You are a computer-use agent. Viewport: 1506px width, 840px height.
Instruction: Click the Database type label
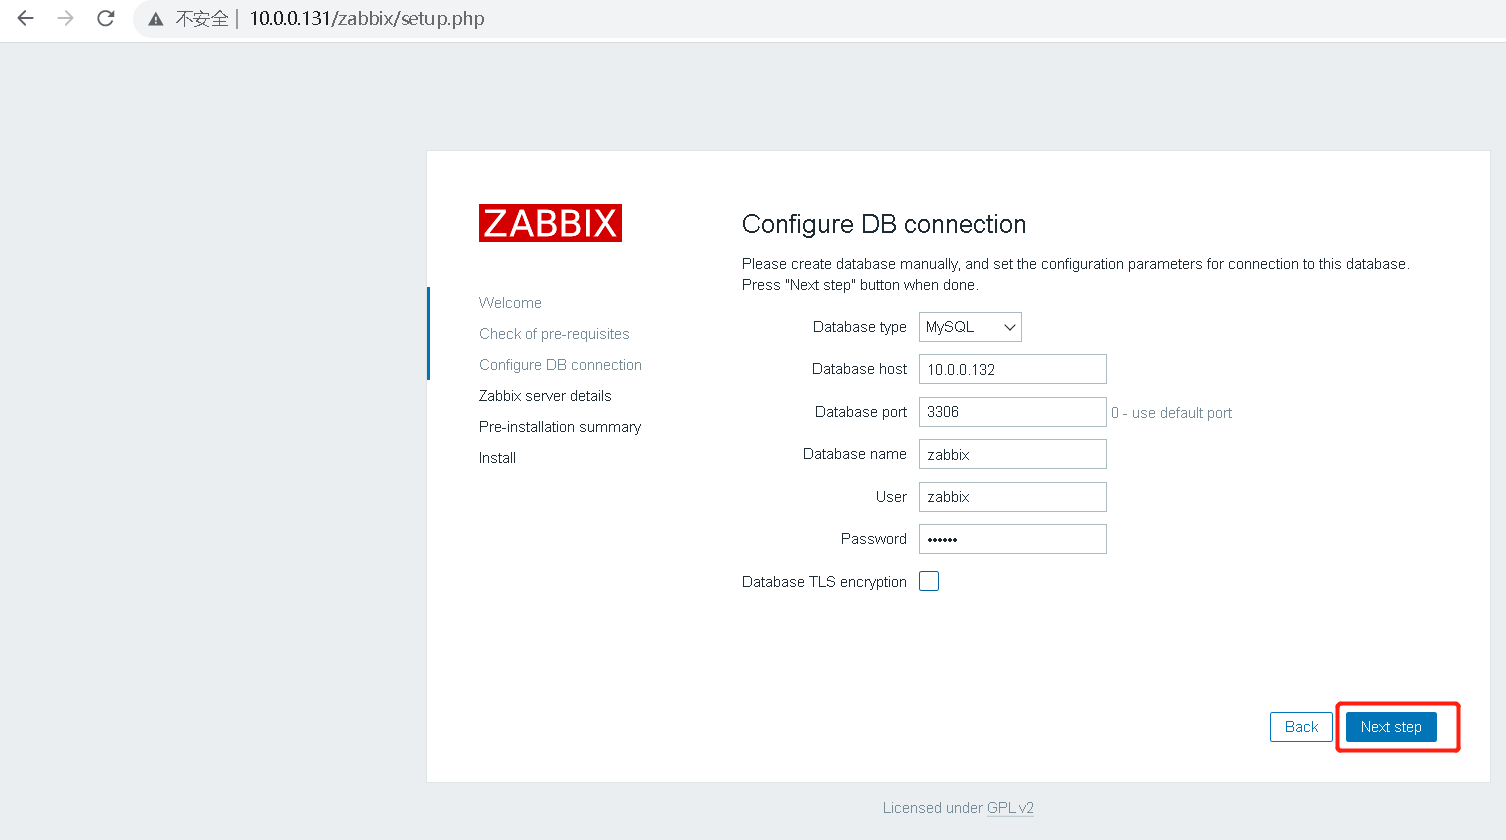pos(860,327)
